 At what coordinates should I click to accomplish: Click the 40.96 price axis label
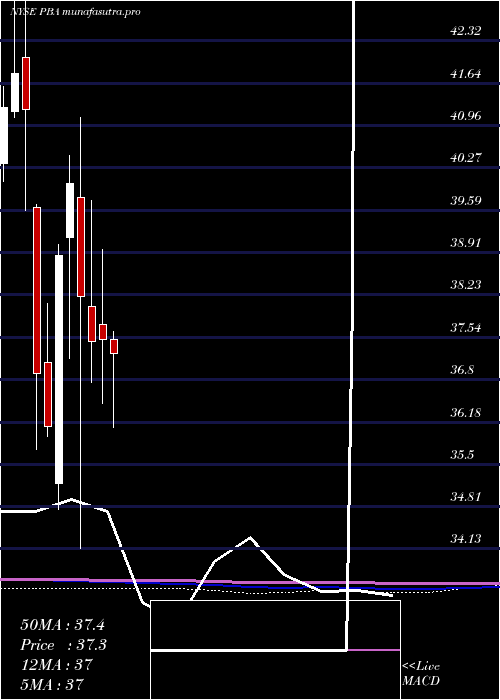pos(466,116)
